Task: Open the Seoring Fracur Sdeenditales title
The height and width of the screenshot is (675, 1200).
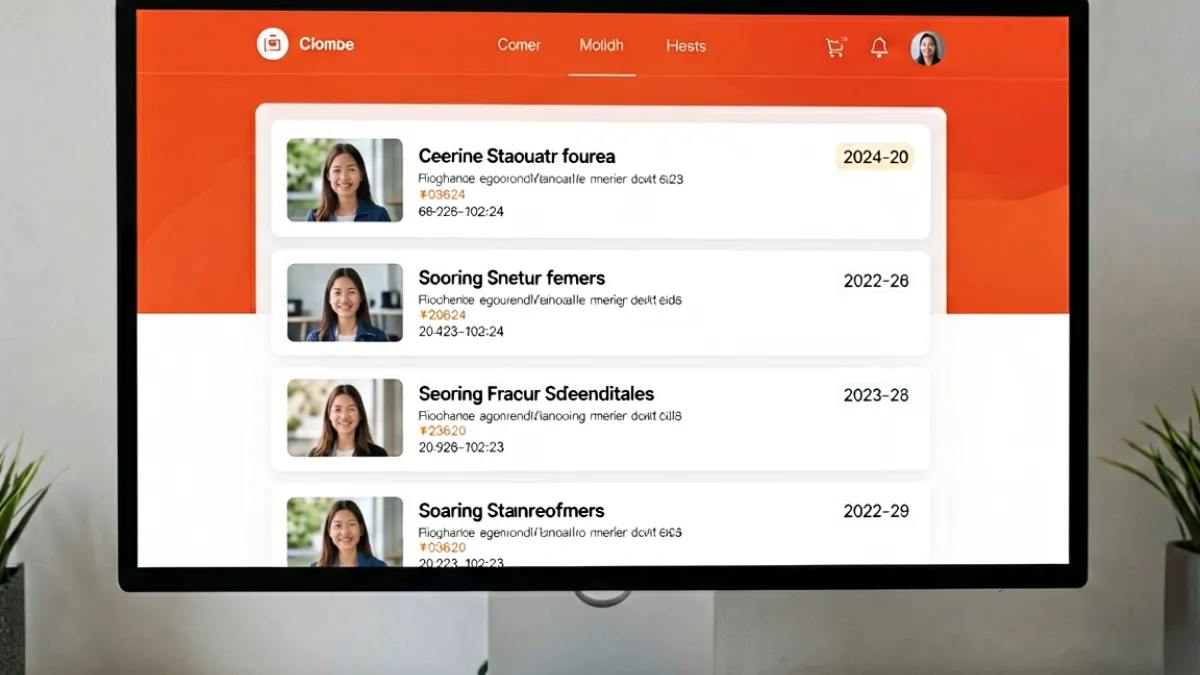Action: 536,394
